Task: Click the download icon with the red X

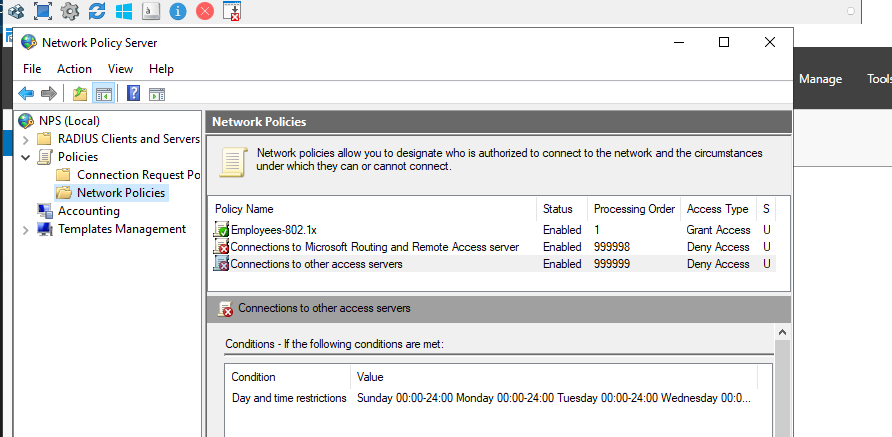Action: [x=232, y=11]
